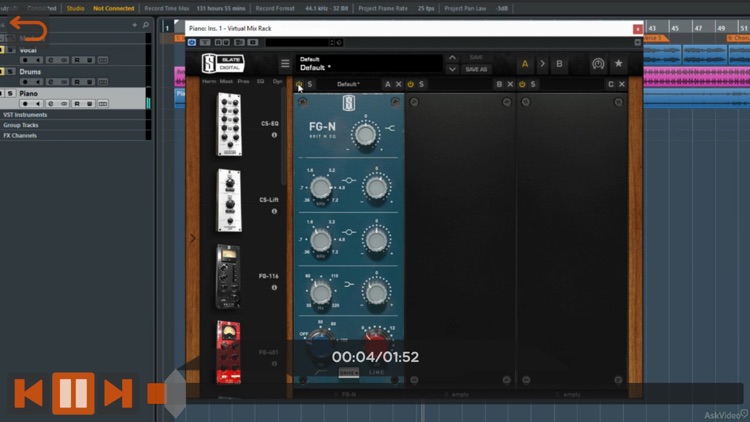Switch to the Mast module tab
The height and width of the screenshot is (422, 750).
click(226, 81)
